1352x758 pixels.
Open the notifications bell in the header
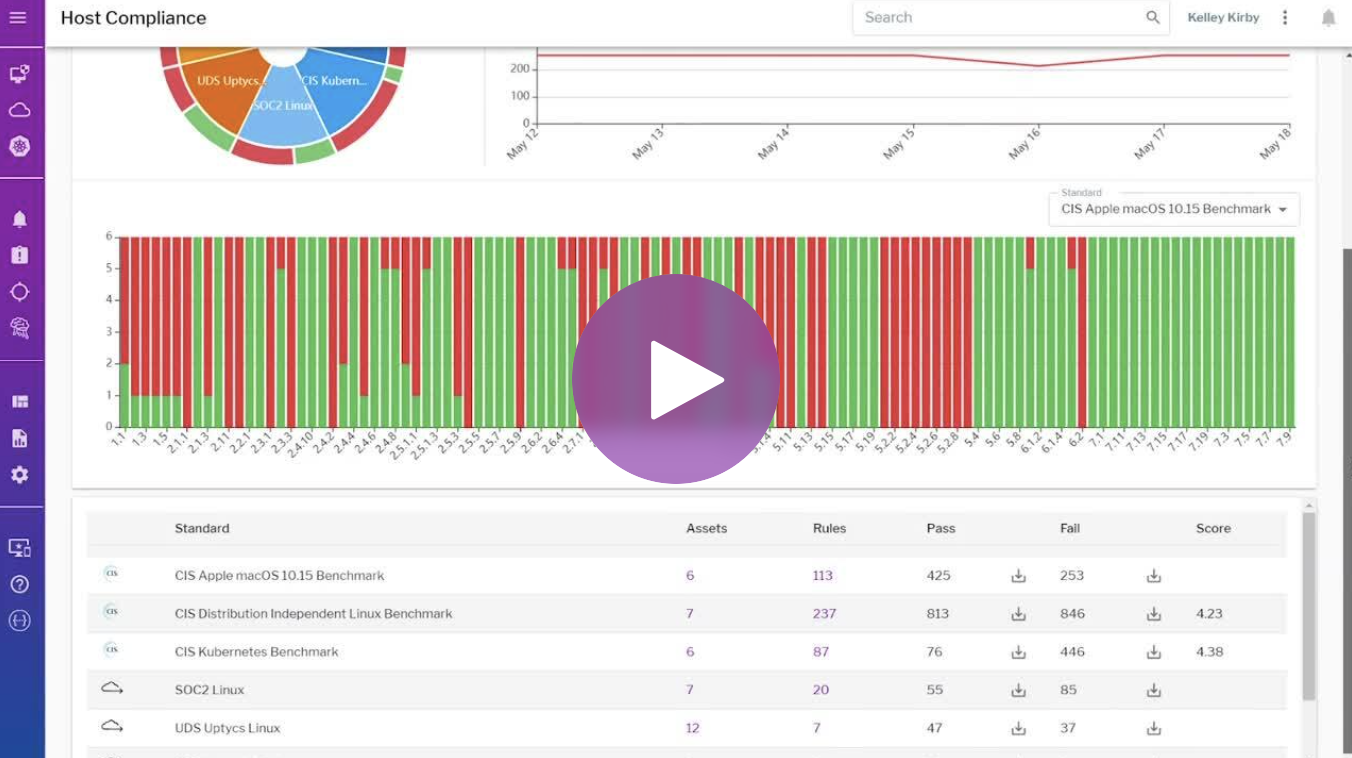click(x=1328, y=18)
